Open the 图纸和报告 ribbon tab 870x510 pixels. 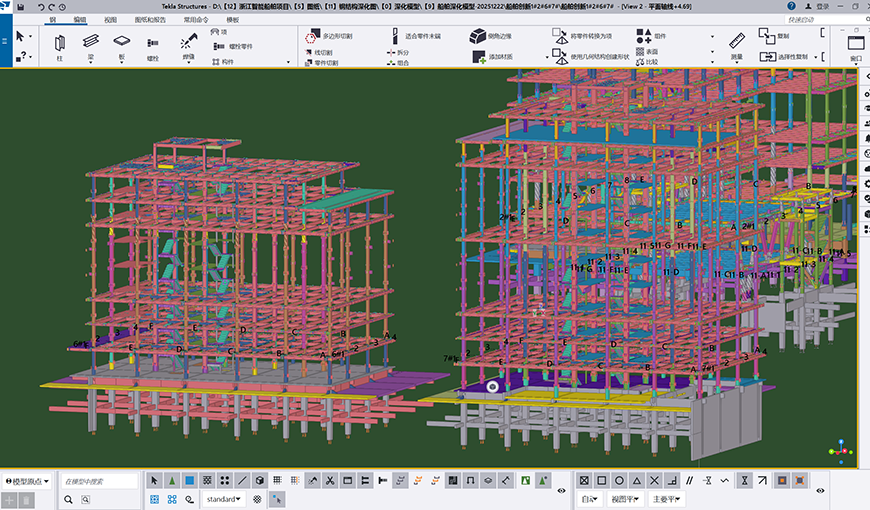coord(150,19)
